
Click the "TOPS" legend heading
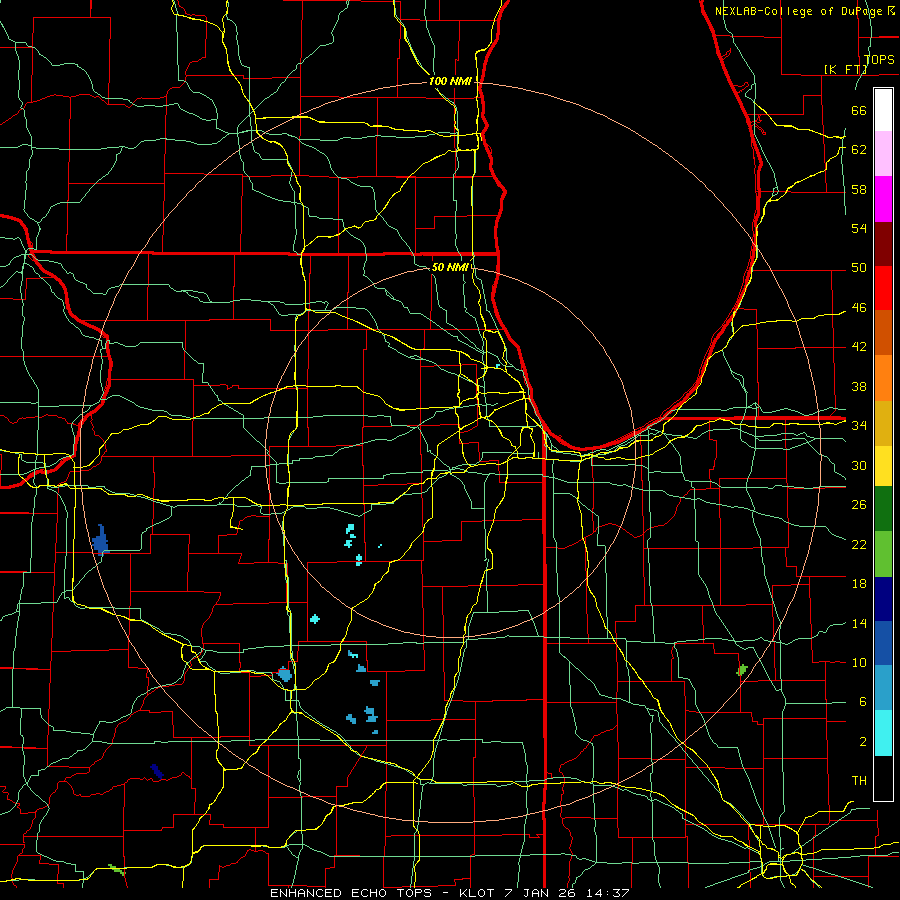pos(879,60)
